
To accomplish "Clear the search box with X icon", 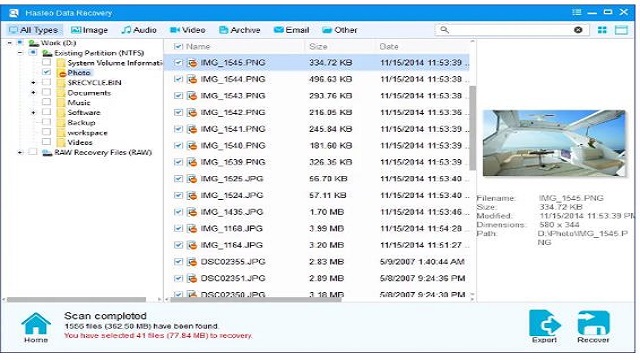I will (x=578, y=30).
